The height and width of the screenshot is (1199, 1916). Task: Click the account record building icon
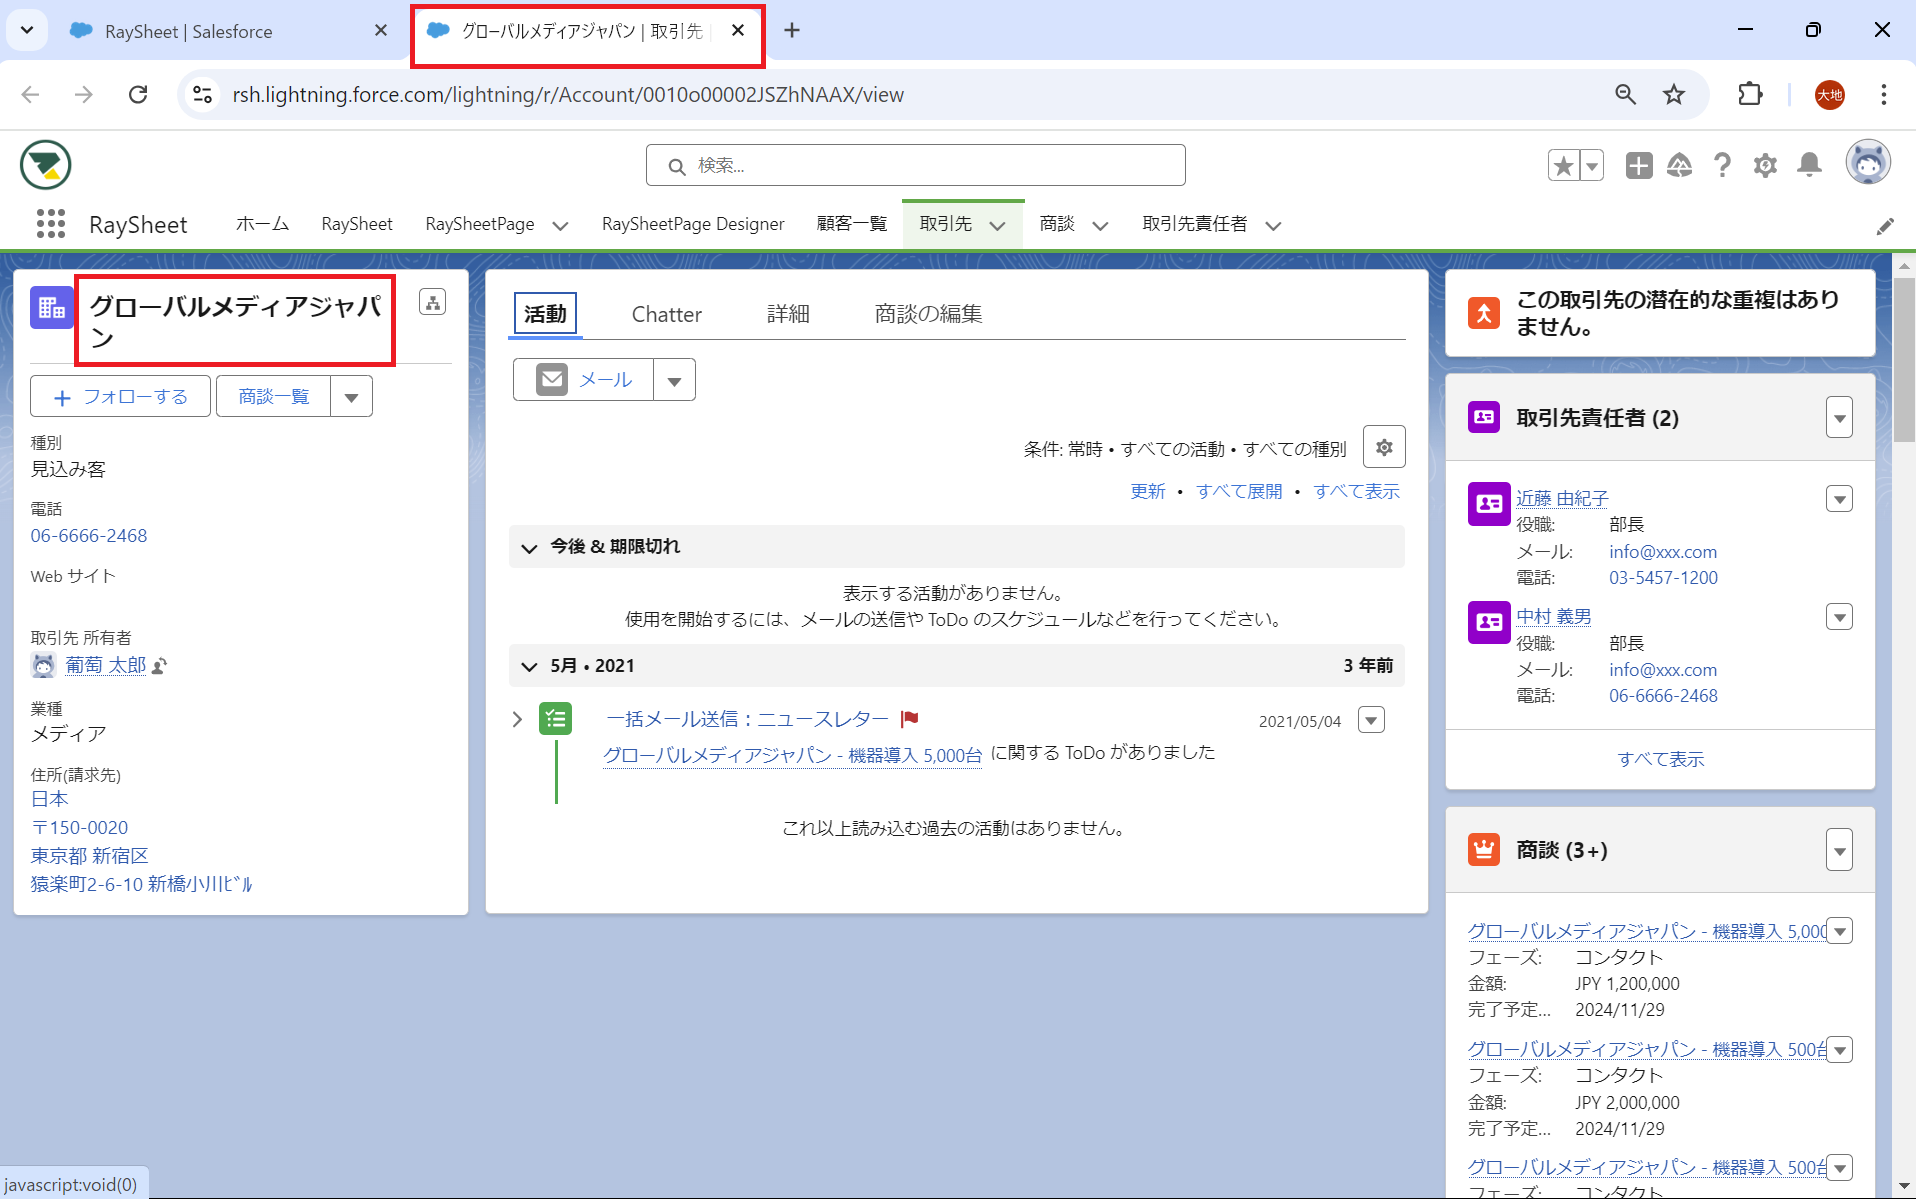tap(51, 308)
